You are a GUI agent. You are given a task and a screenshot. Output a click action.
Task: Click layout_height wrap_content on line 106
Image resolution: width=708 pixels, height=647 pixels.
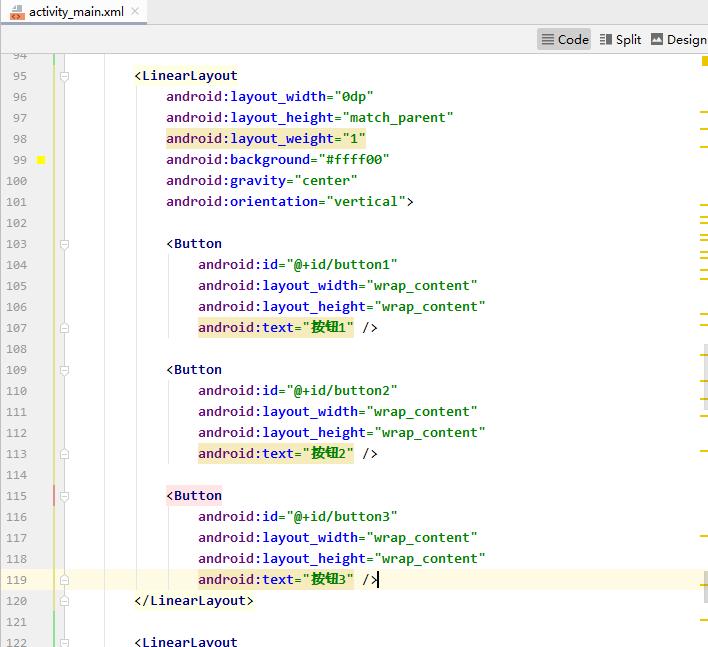tap(342, 307)
